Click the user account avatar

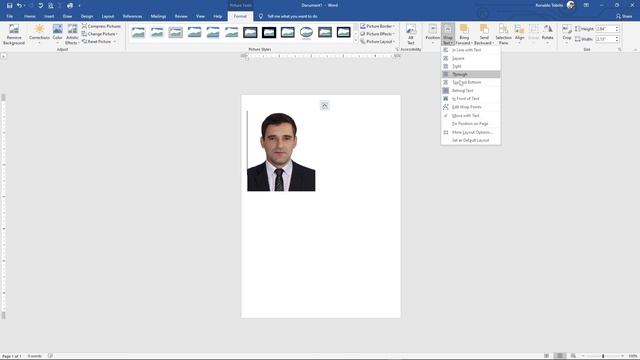point(571,5)
